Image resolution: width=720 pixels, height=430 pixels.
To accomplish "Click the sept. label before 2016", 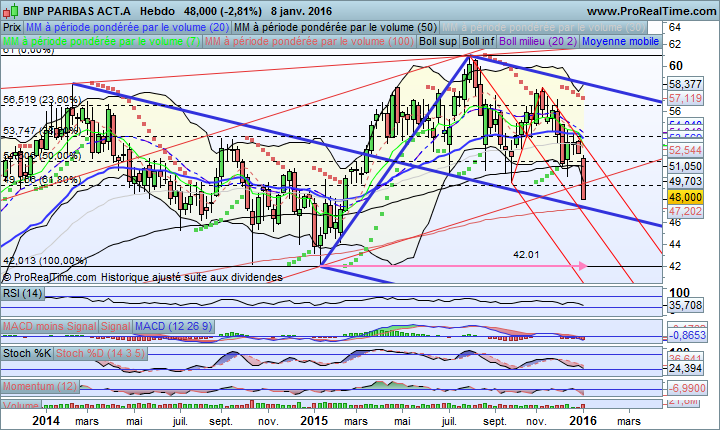I will pyautogui.click(x=495, y=422).
